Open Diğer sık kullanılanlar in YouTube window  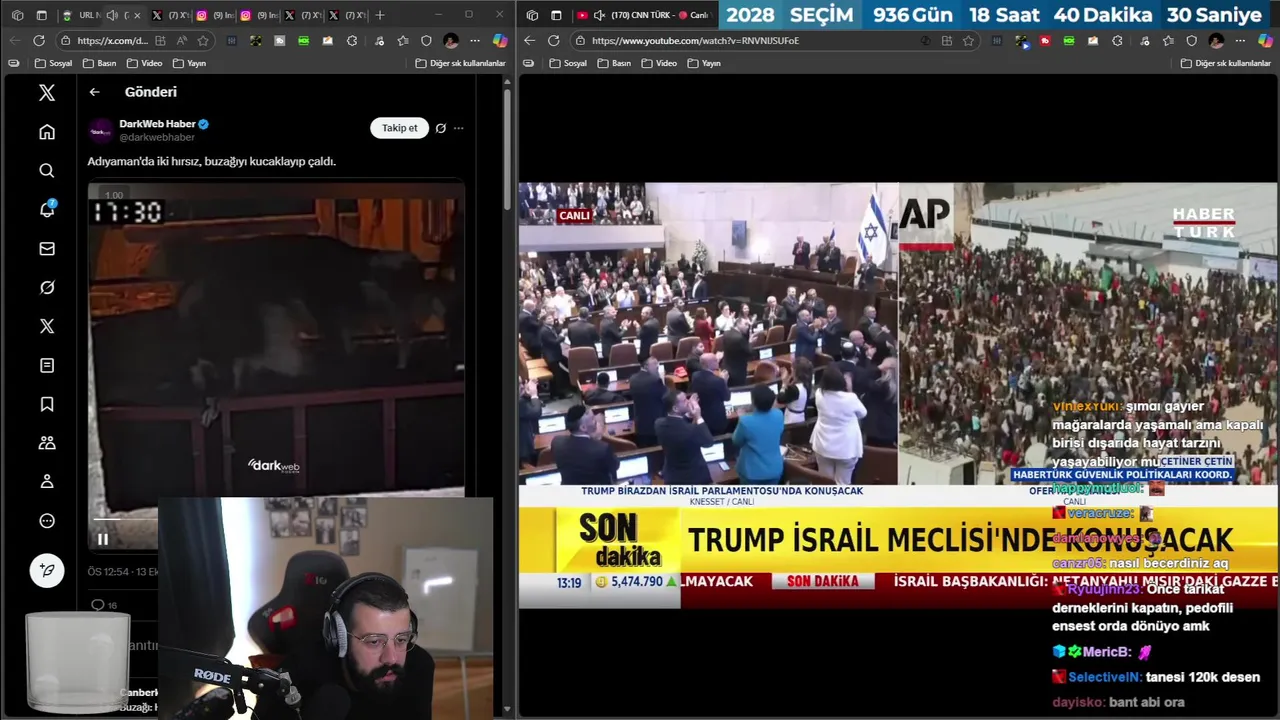1225,63
